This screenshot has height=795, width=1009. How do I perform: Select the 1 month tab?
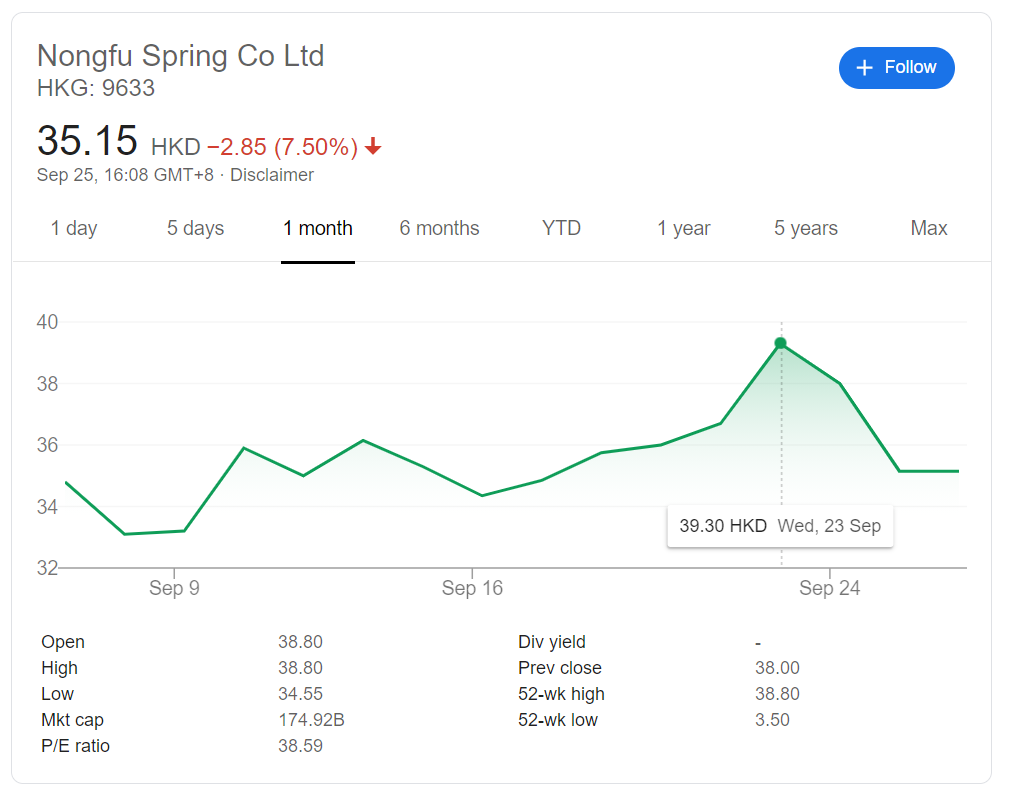click(318, 229)
